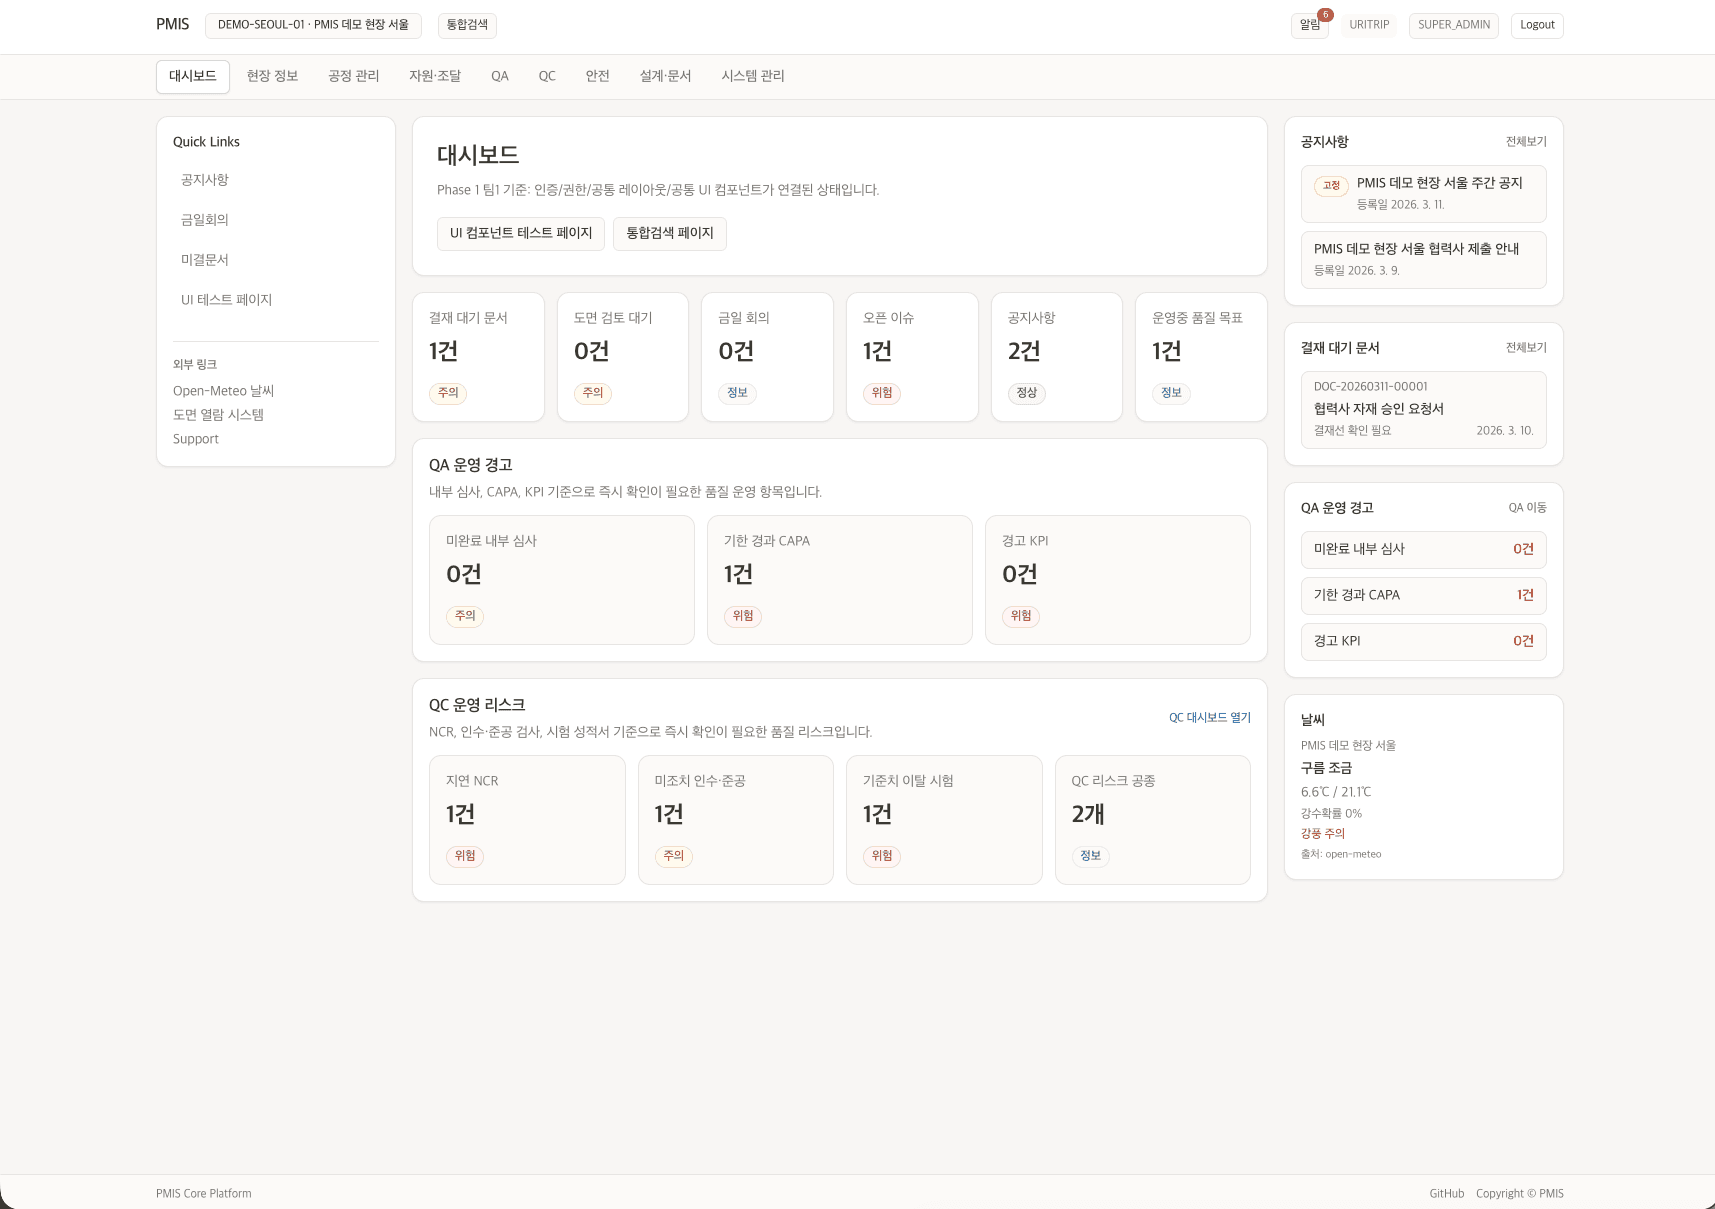Click the 주의 badge on 결재 대기 문서 card
Image resolution: width=1715 pixels, height=1209 pixels.
point(448,393)
